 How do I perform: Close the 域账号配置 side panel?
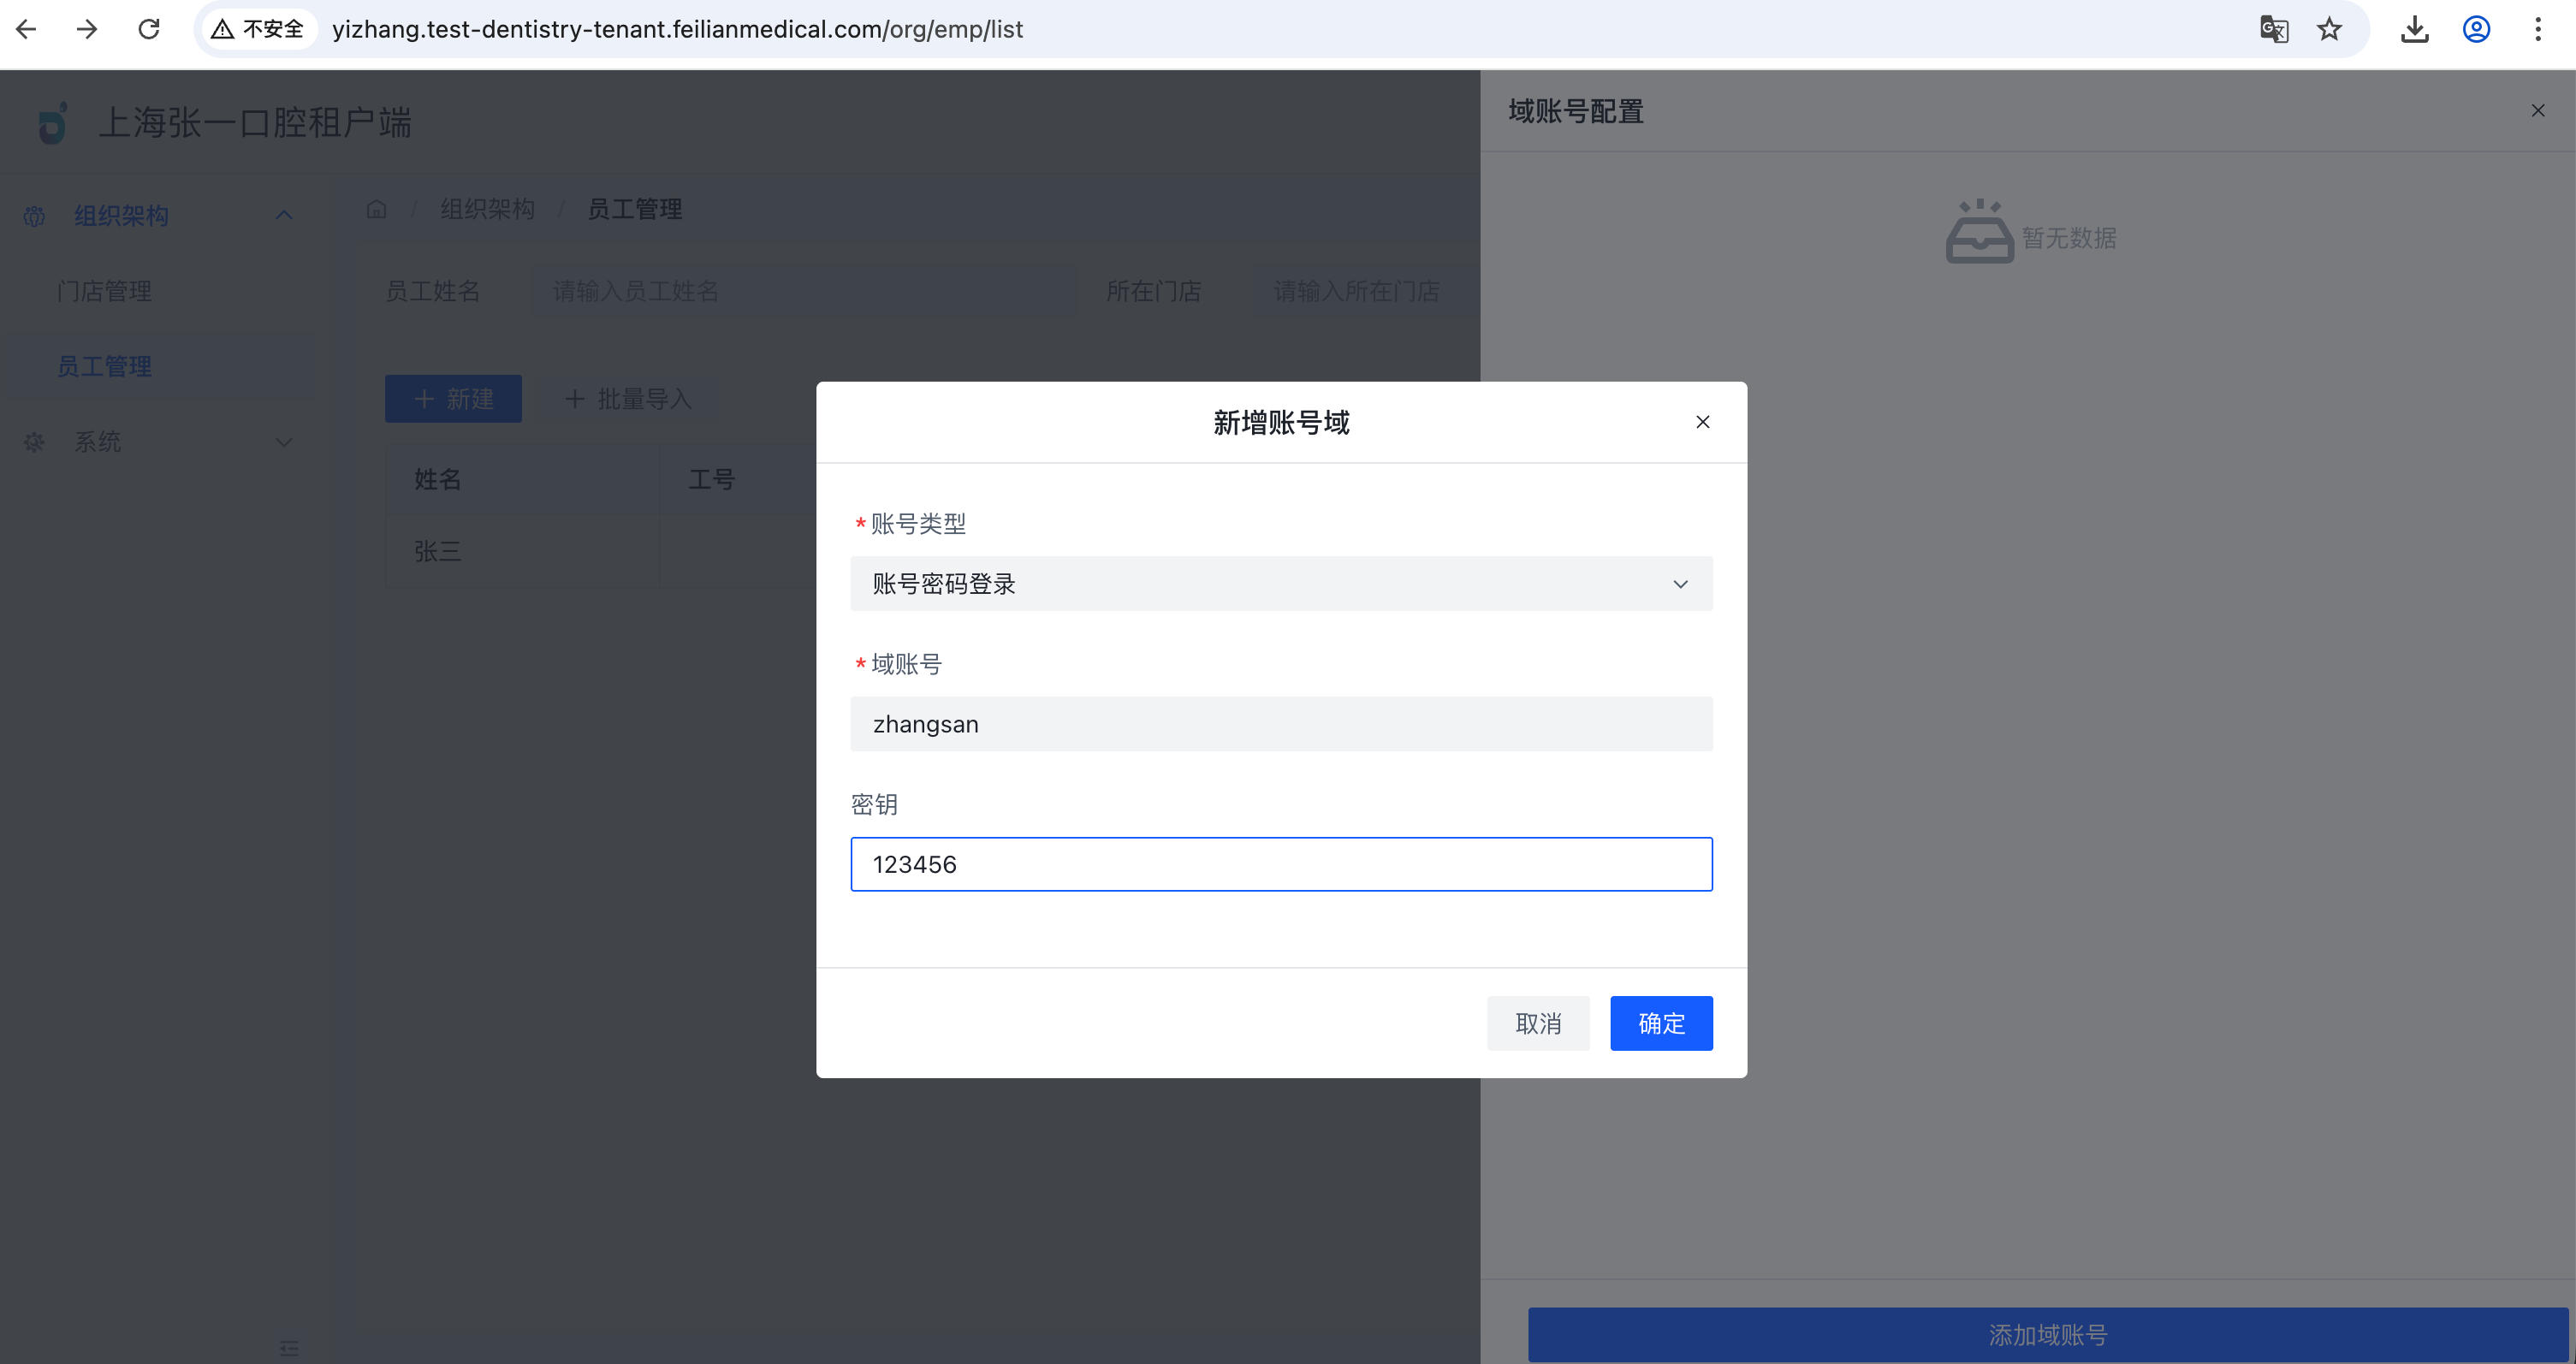pyautogui.click(x=2538, y=110)
